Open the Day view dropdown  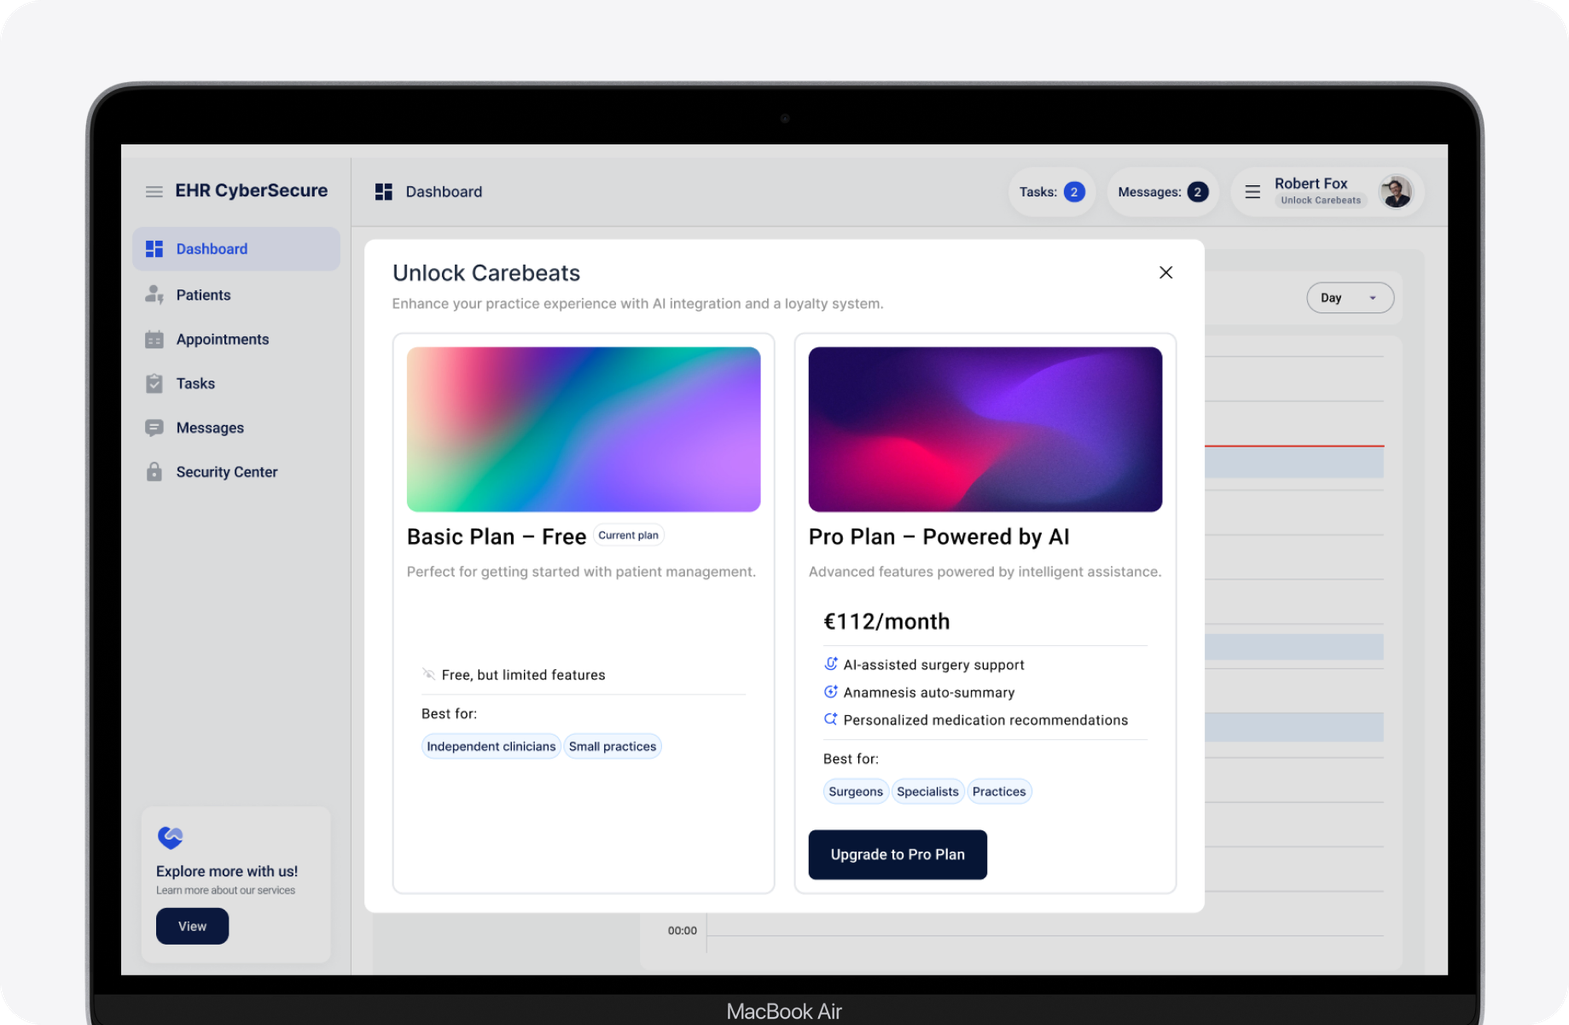click(1349, 298)
